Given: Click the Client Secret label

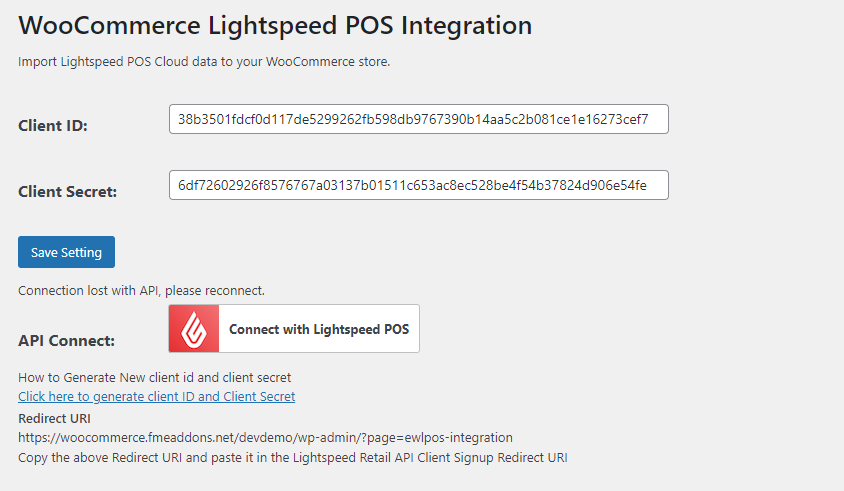Looking at the screenshot, I should coord(67,192).
